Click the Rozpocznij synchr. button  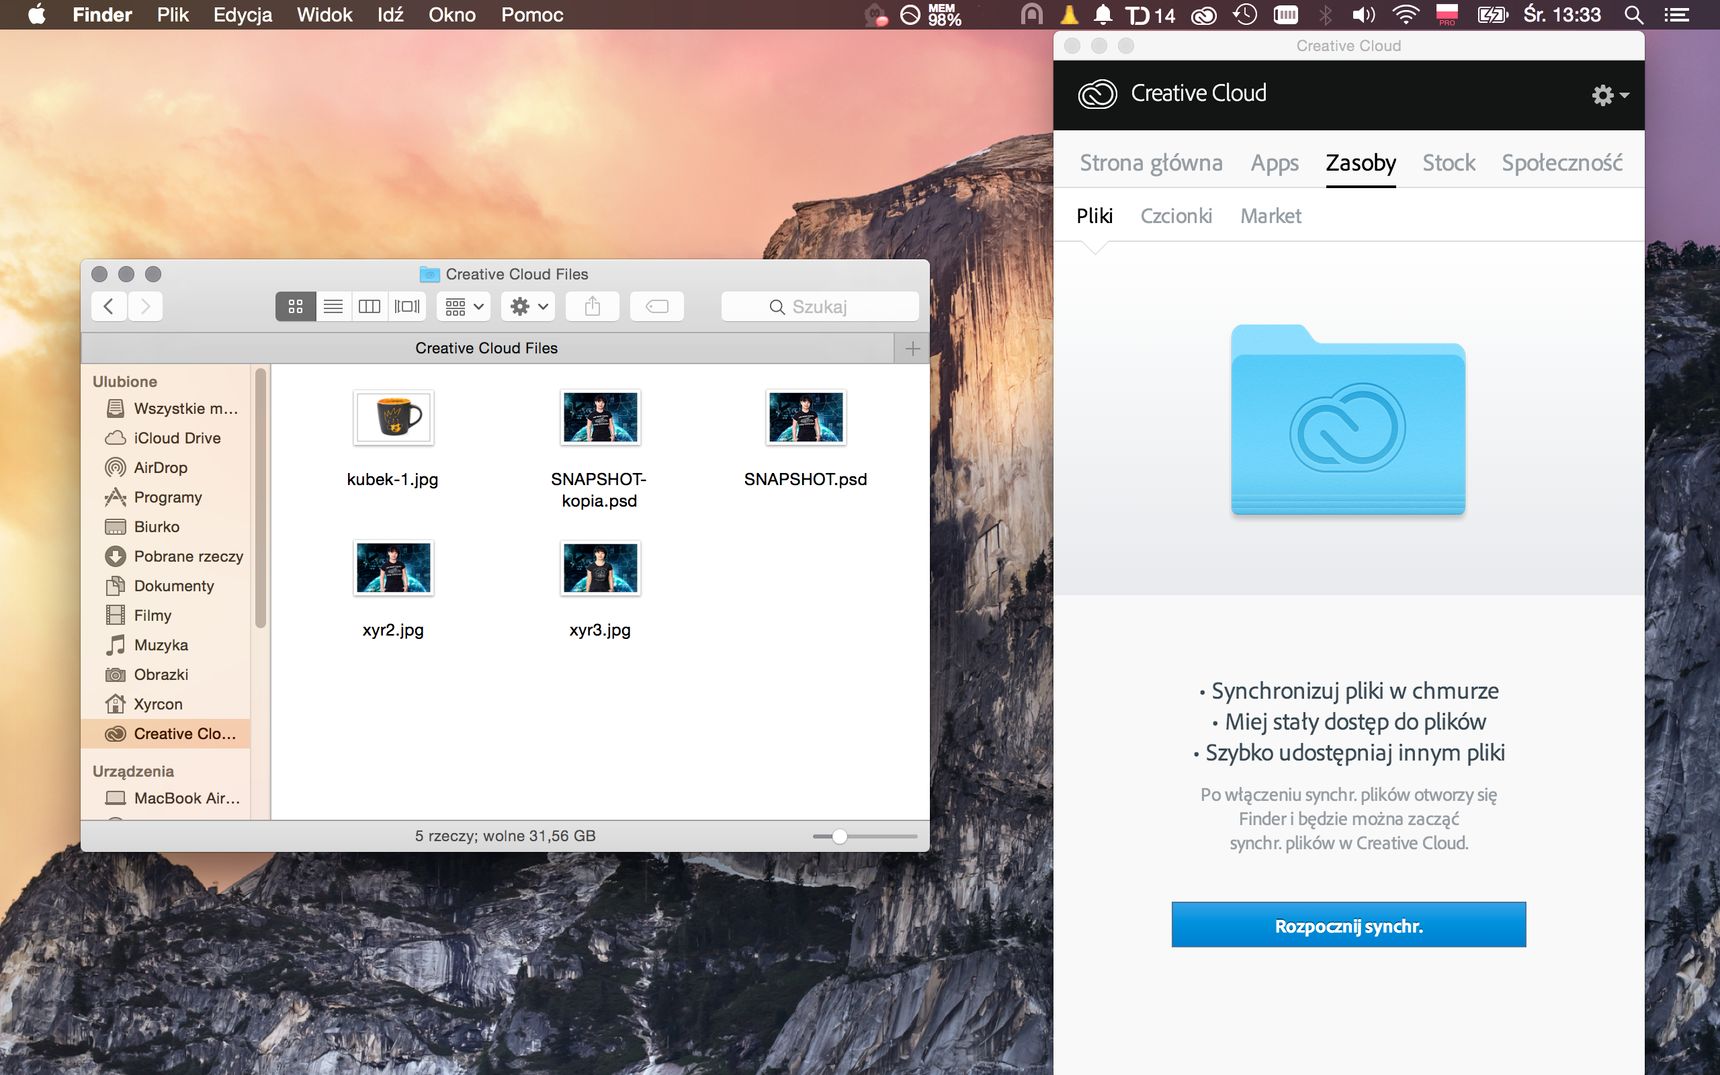[1348, 925]
